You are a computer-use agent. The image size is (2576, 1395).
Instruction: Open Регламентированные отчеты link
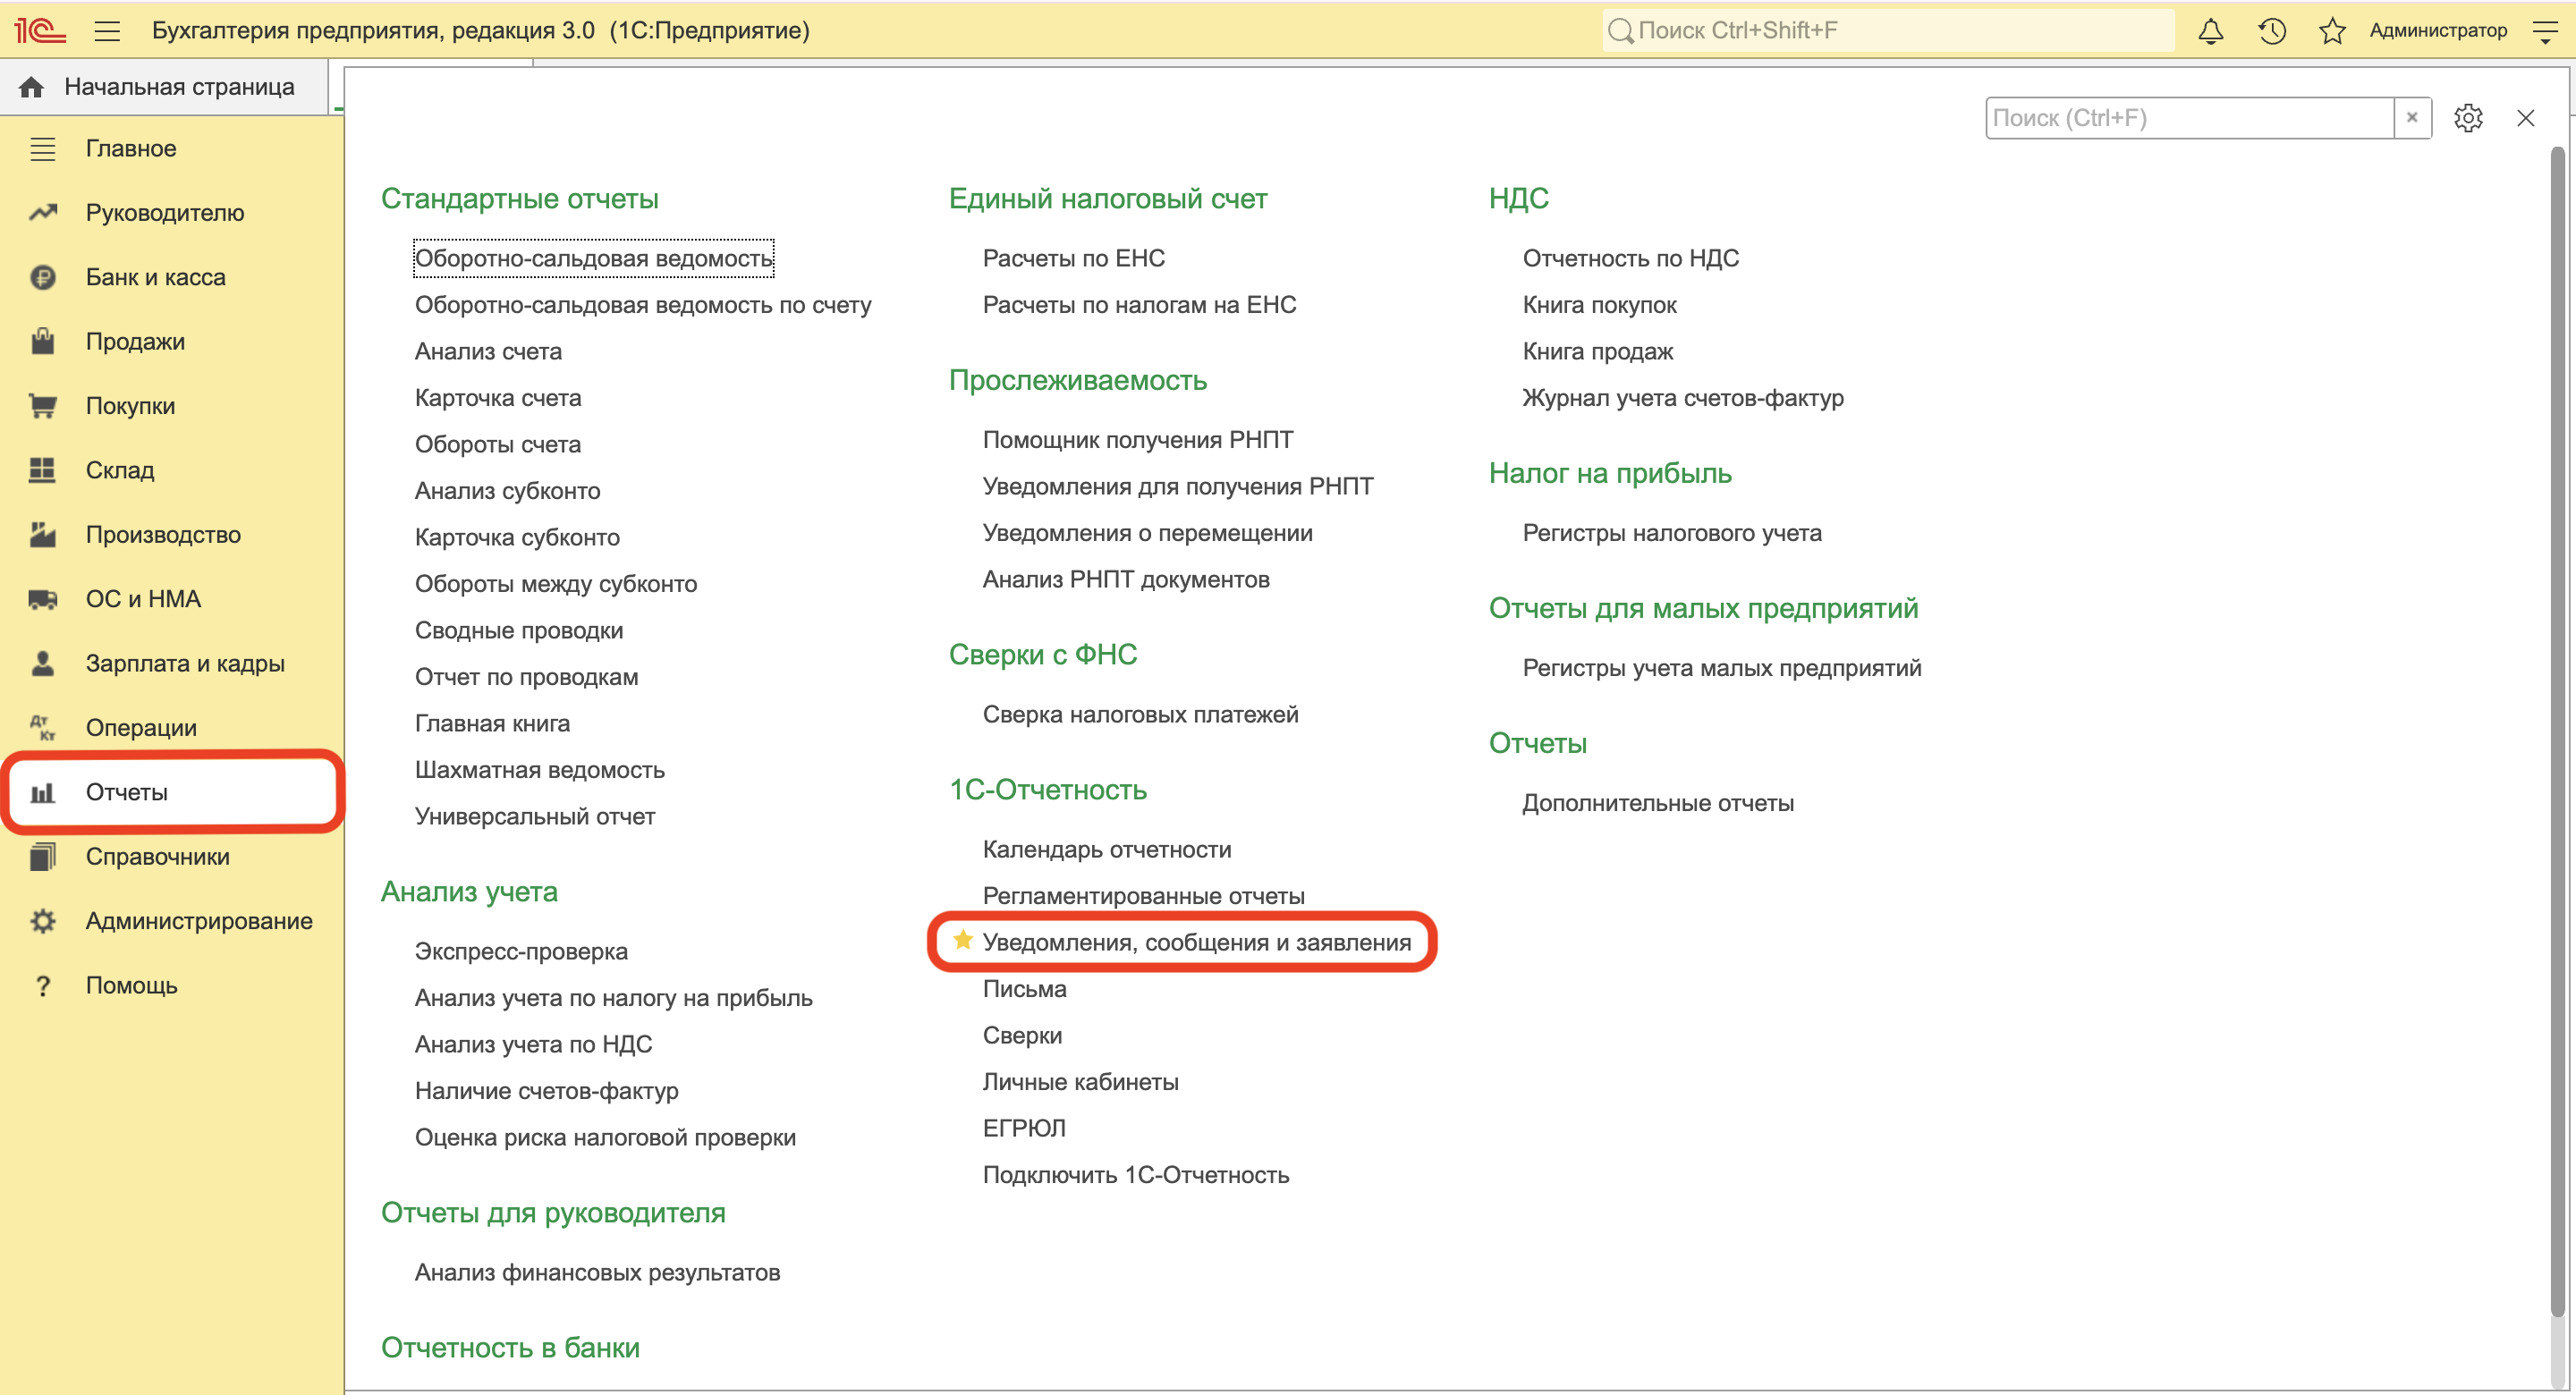tap(1143, 896)
